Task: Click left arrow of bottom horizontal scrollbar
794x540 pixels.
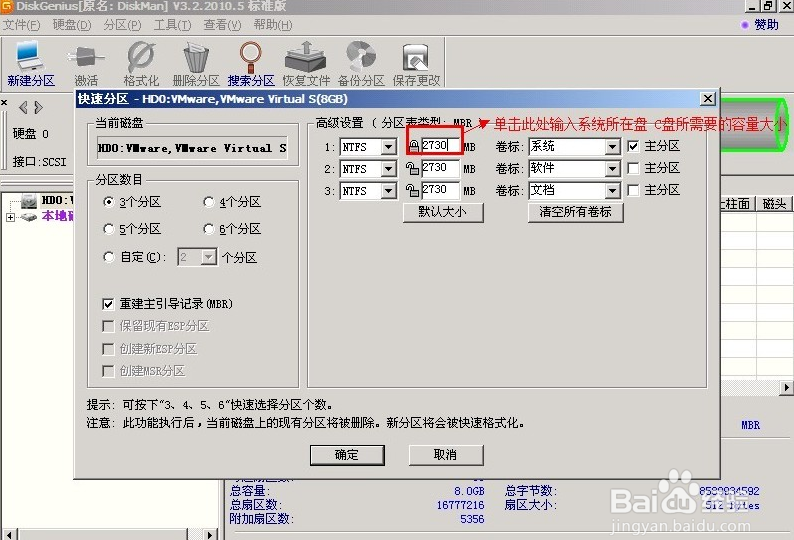Action: click(9, 534)
